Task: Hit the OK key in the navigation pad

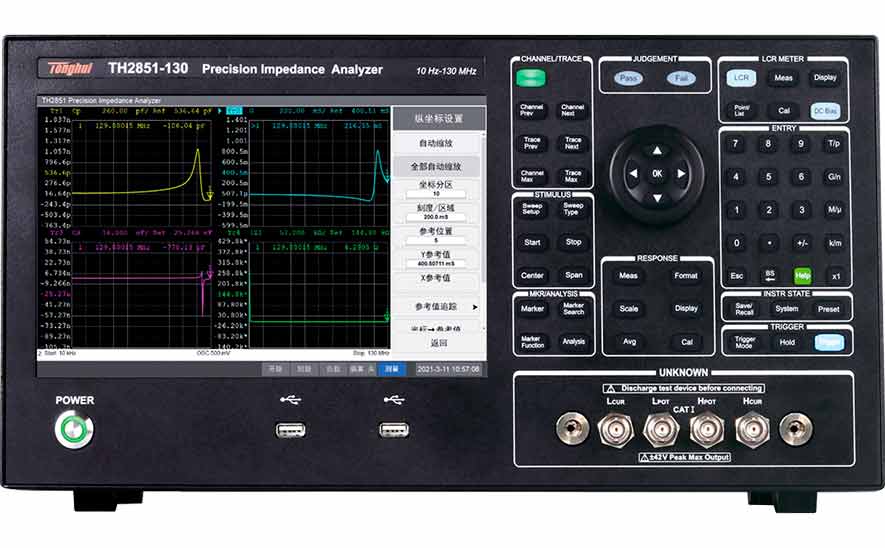Action: click(657, 174)
